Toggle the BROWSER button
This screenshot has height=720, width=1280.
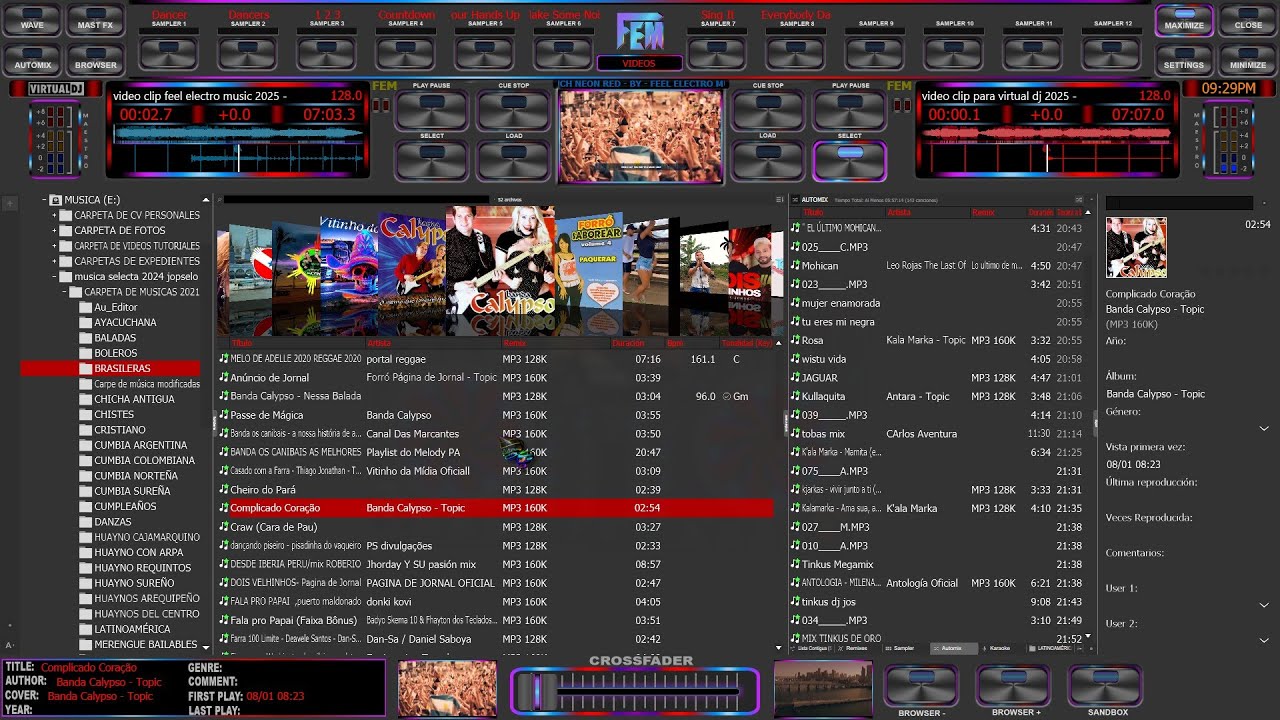tap(95, 58)
